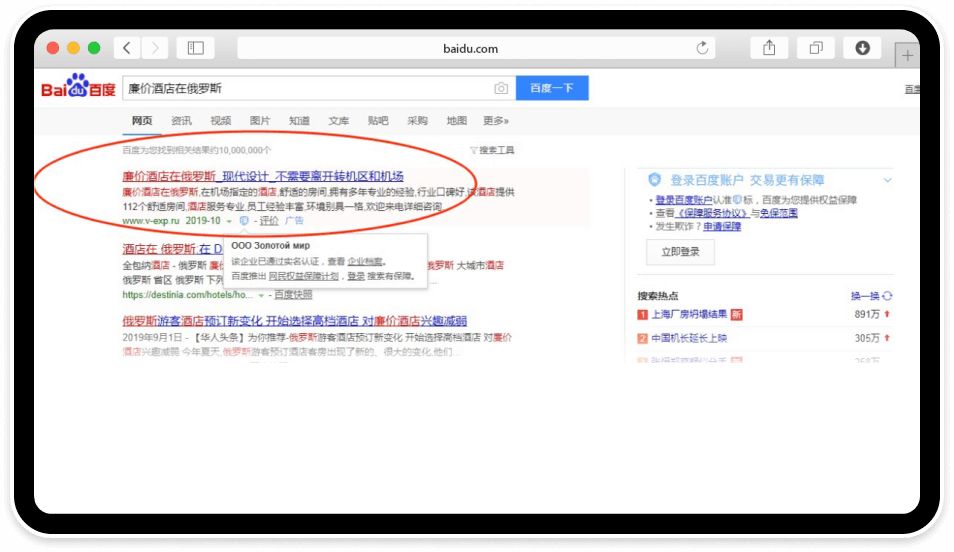Show the Safari sidebar
The width and height of the screenshot is (954, 552).
pyautogui.click(x=195, y=48)
